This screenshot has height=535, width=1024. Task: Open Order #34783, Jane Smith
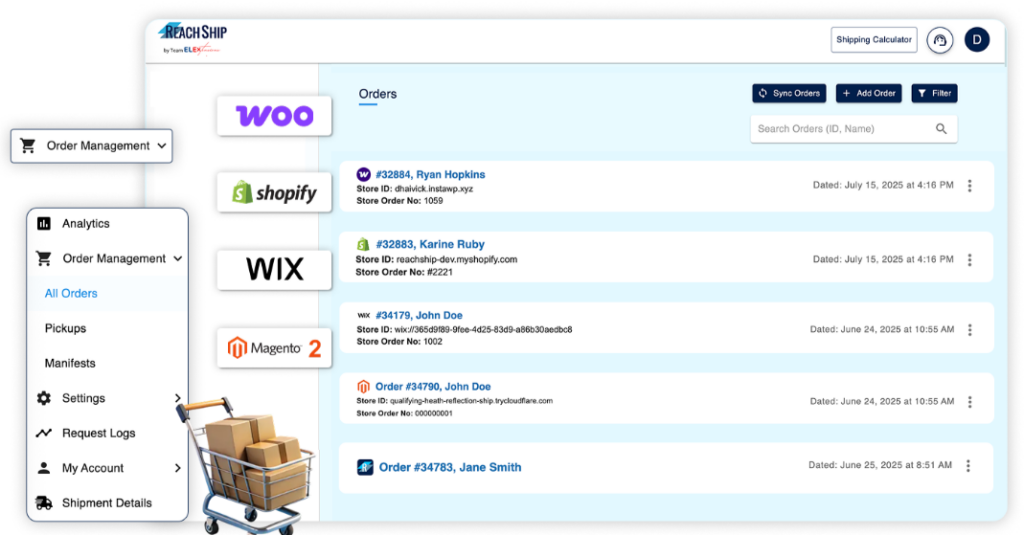point(450,467)
